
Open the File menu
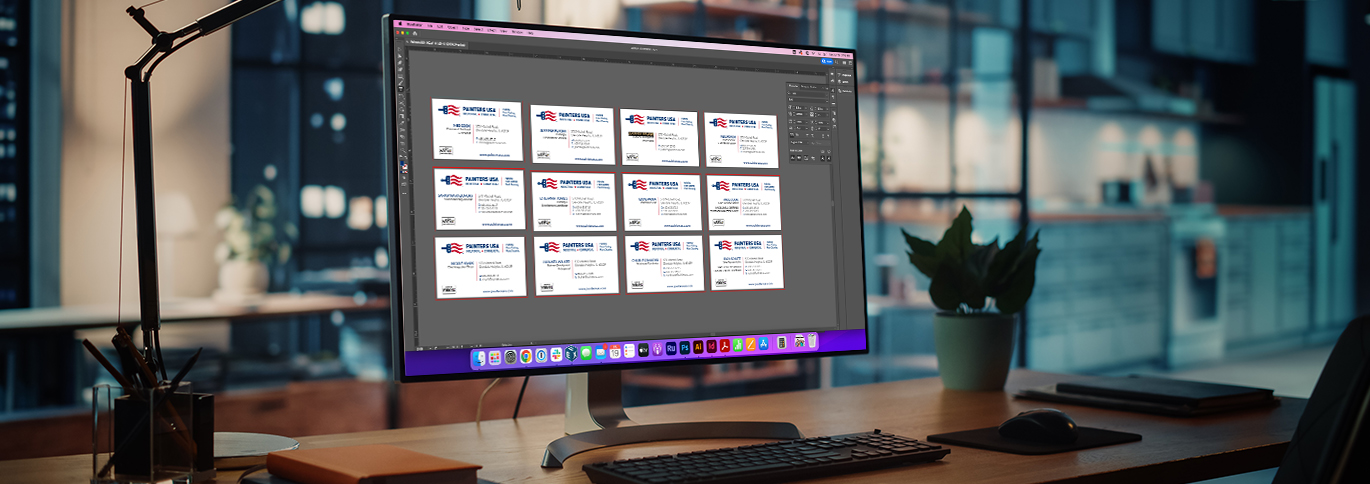pos(430,26)
